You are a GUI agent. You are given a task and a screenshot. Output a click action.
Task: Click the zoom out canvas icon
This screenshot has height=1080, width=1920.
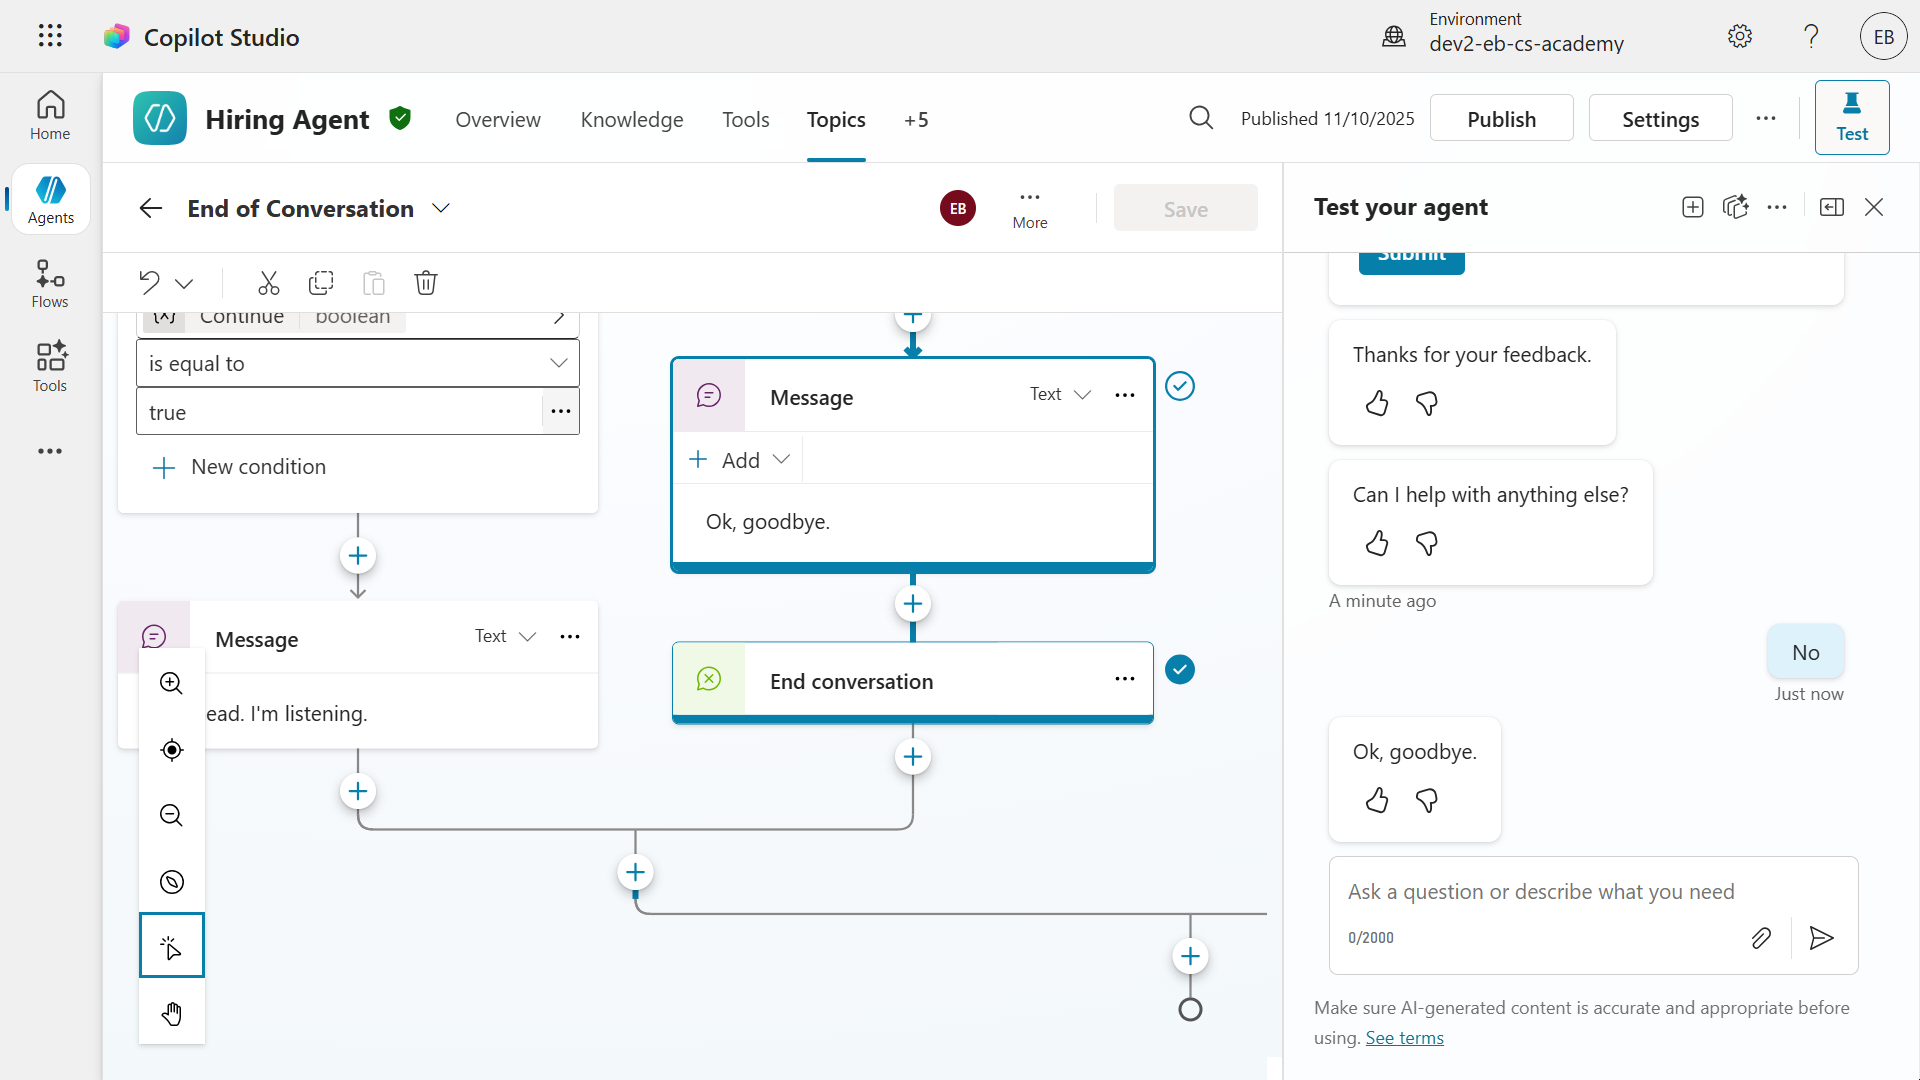point(171,815)
